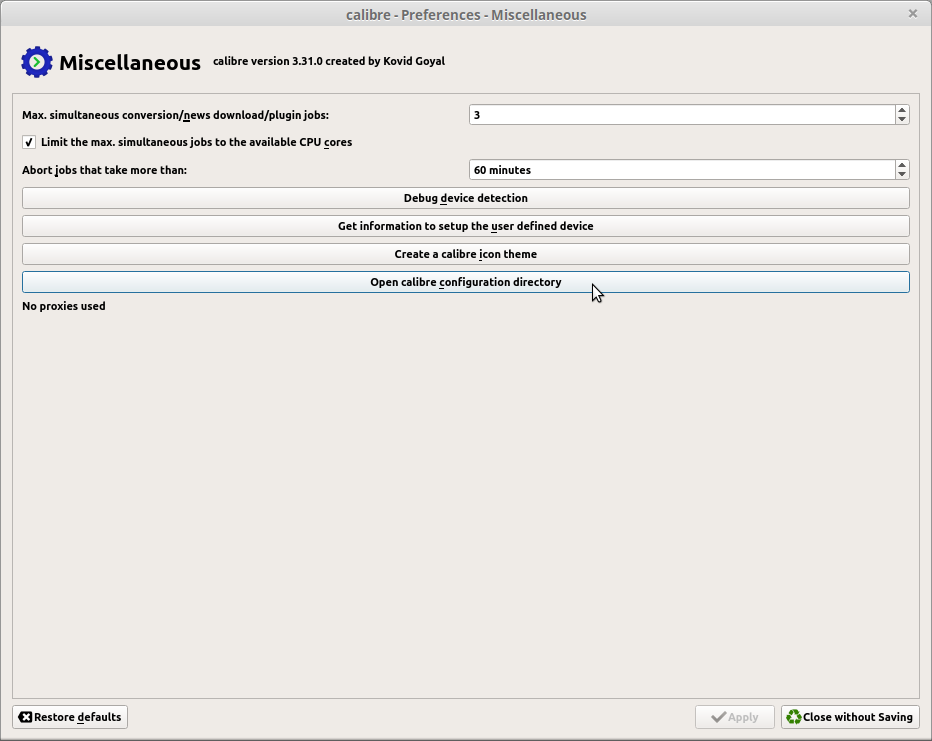Click the Max. simultaneous conversion jobs label

[175, 115]
